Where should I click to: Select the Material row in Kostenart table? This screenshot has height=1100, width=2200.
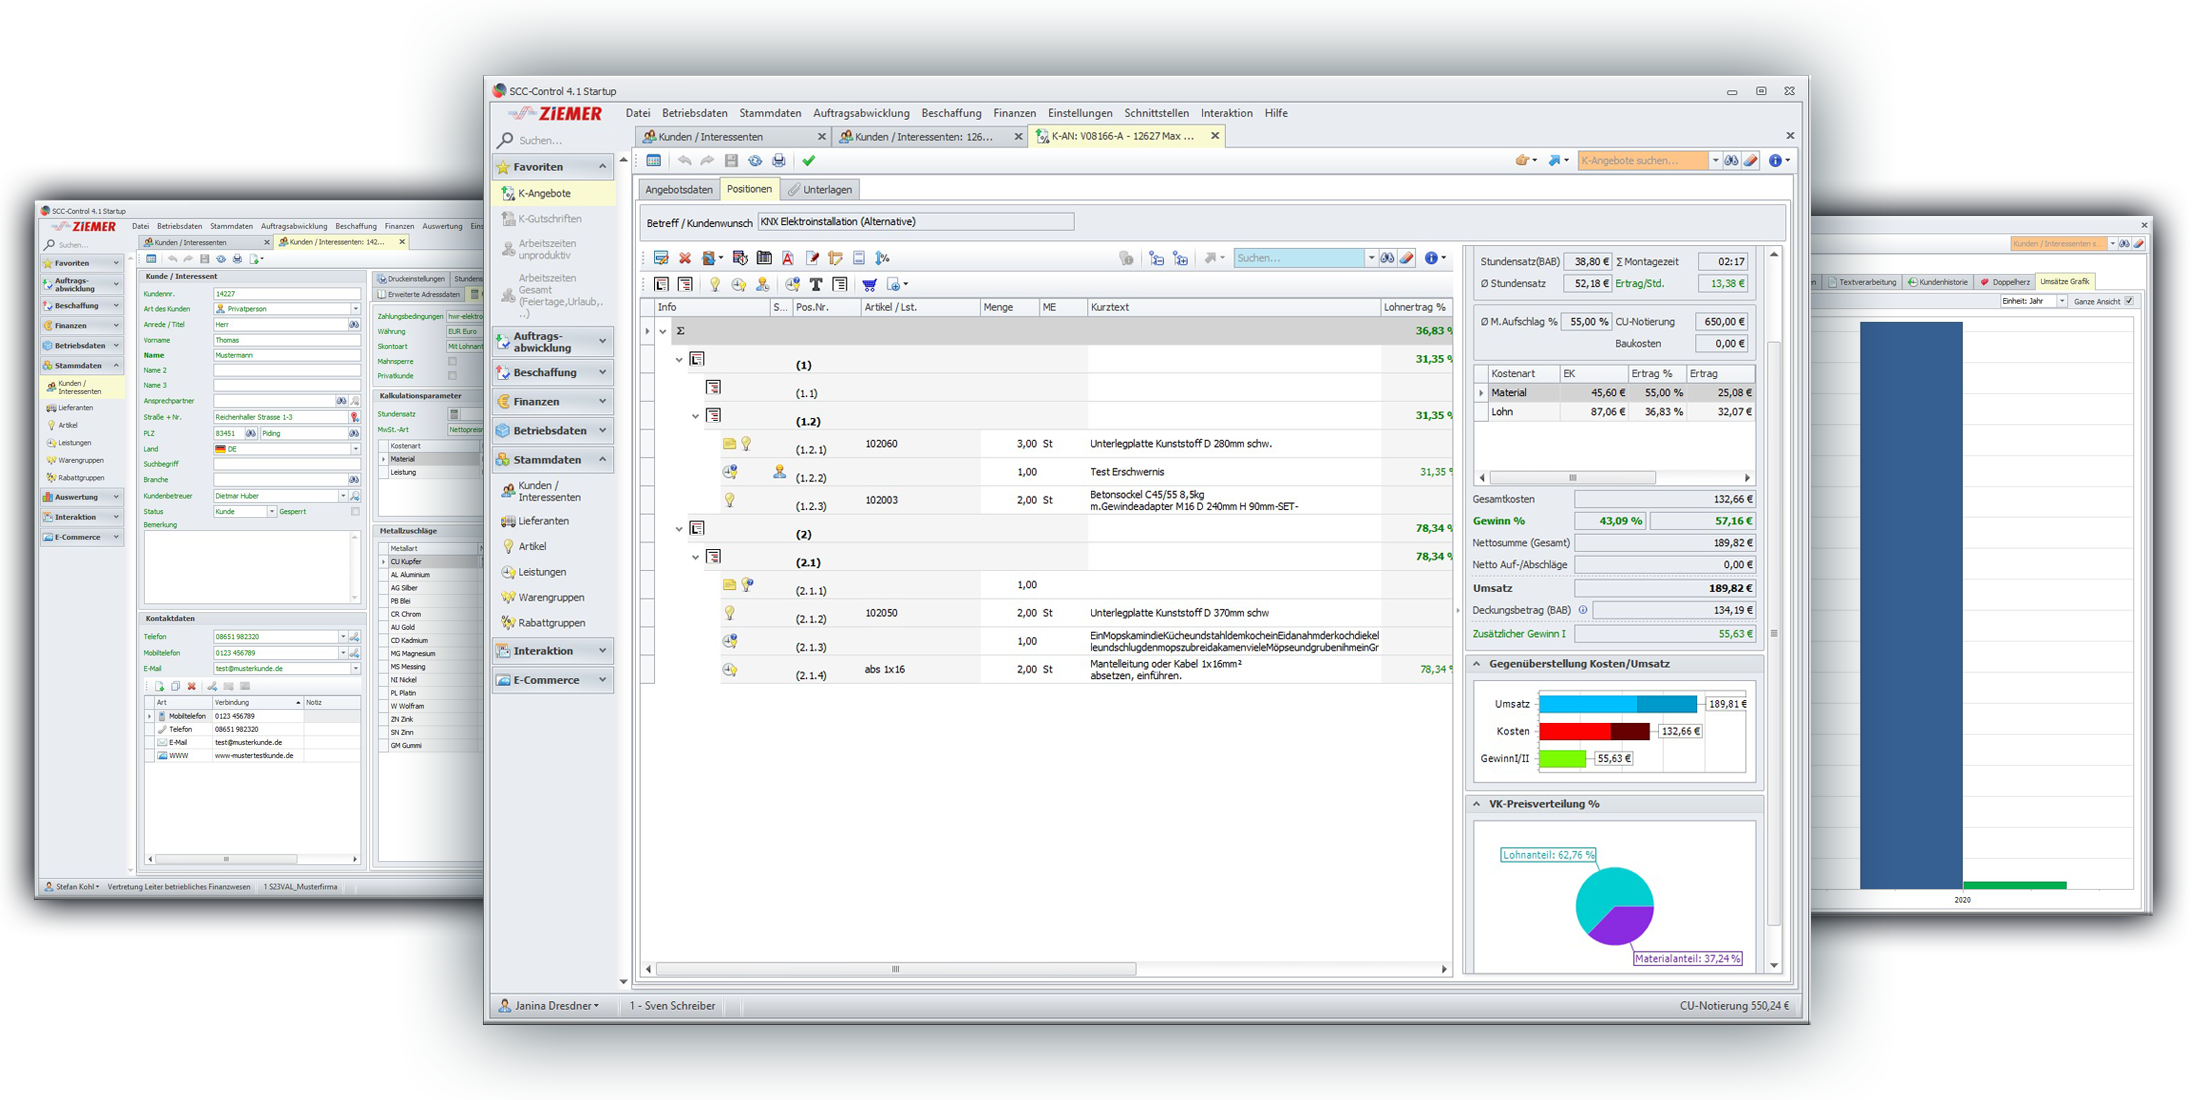click(1614, 393)
